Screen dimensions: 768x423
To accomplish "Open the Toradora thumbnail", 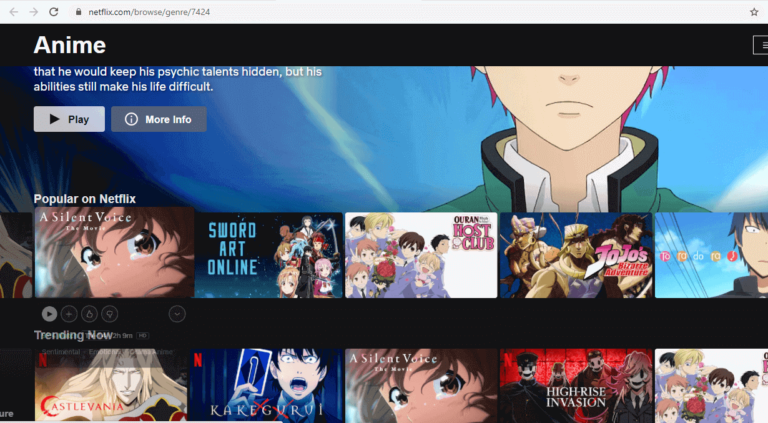I will 711,255.
